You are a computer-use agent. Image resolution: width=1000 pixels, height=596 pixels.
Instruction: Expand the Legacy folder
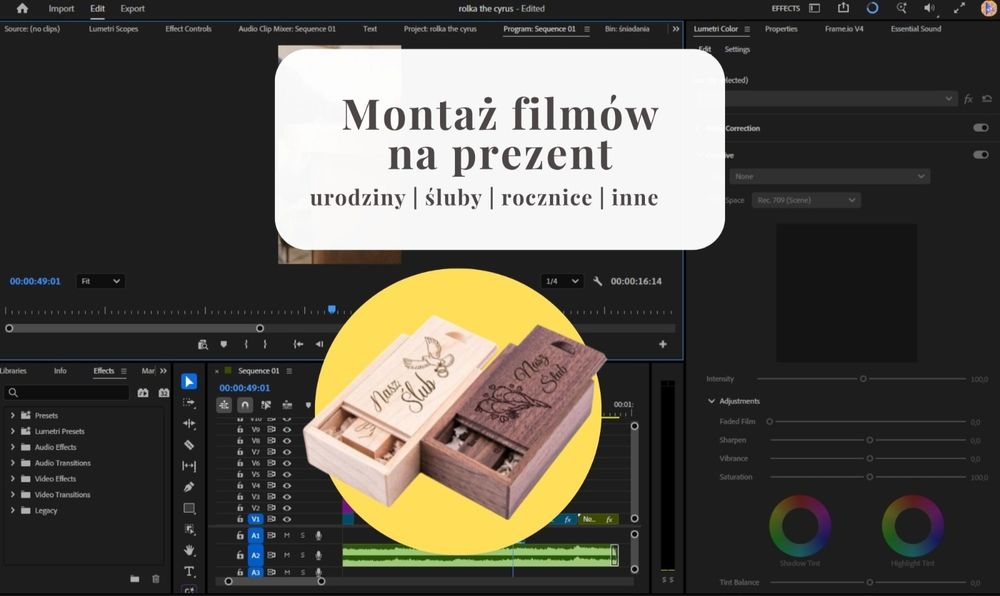point(12,510)
